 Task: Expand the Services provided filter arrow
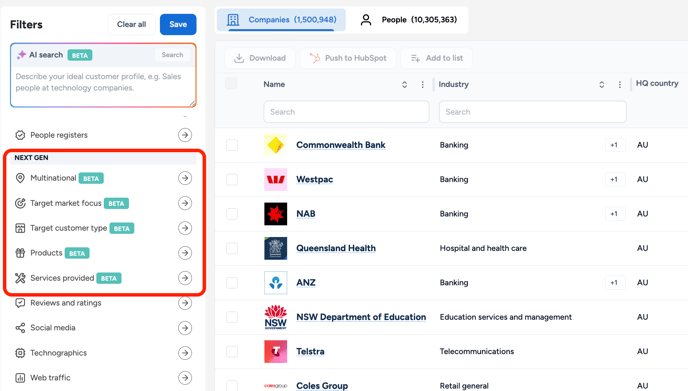(185, 278)
